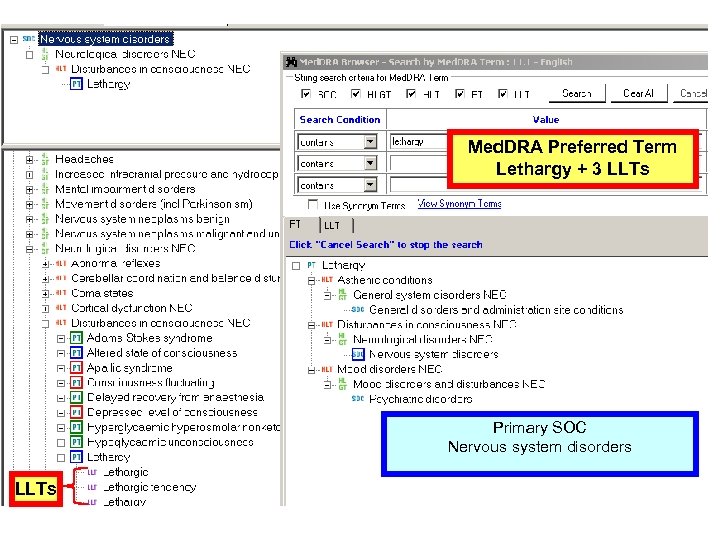Enable Use Synonym Terms checkbox
This screenshot has width=720, height=540.
tap(313, 204)
